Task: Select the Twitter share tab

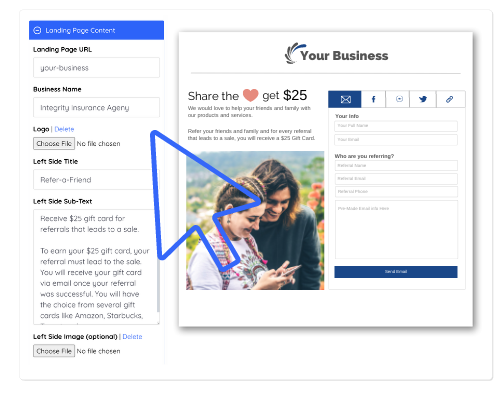Action: [x=423, y=99]
